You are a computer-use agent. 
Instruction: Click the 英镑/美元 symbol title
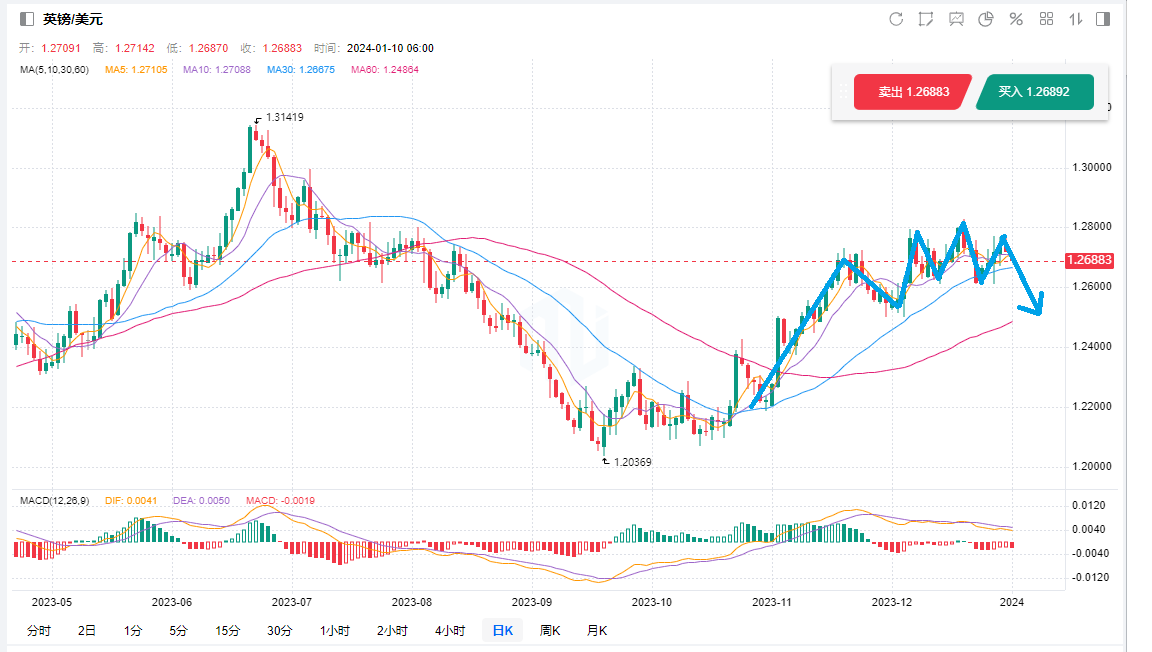point(72,19)
